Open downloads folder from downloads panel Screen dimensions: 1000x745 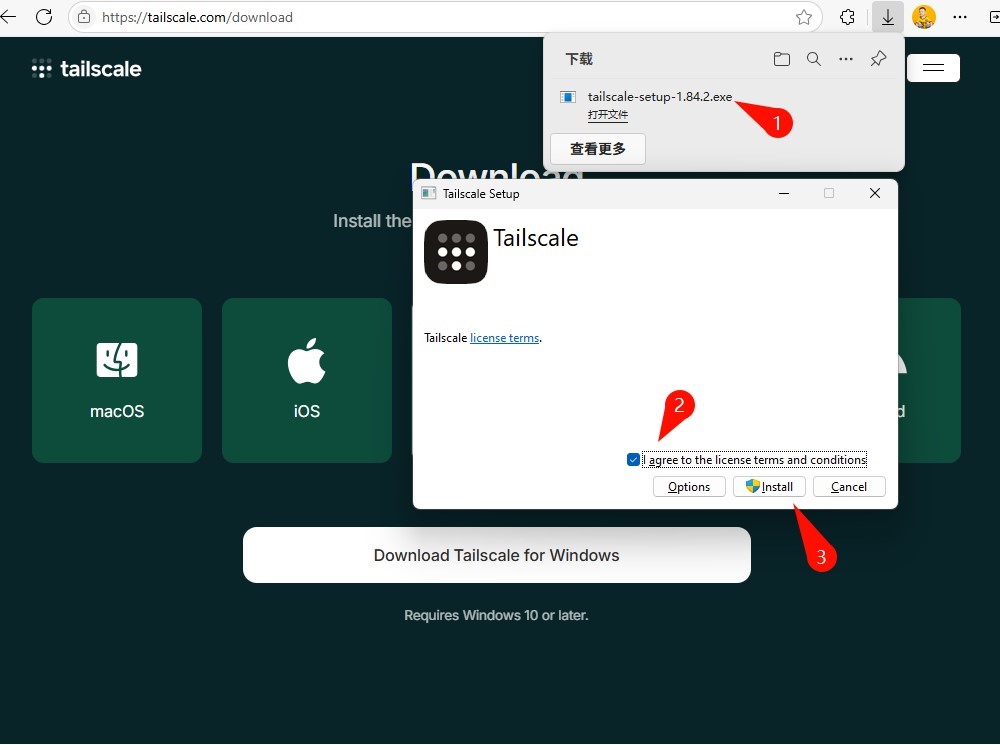(781, 59)
